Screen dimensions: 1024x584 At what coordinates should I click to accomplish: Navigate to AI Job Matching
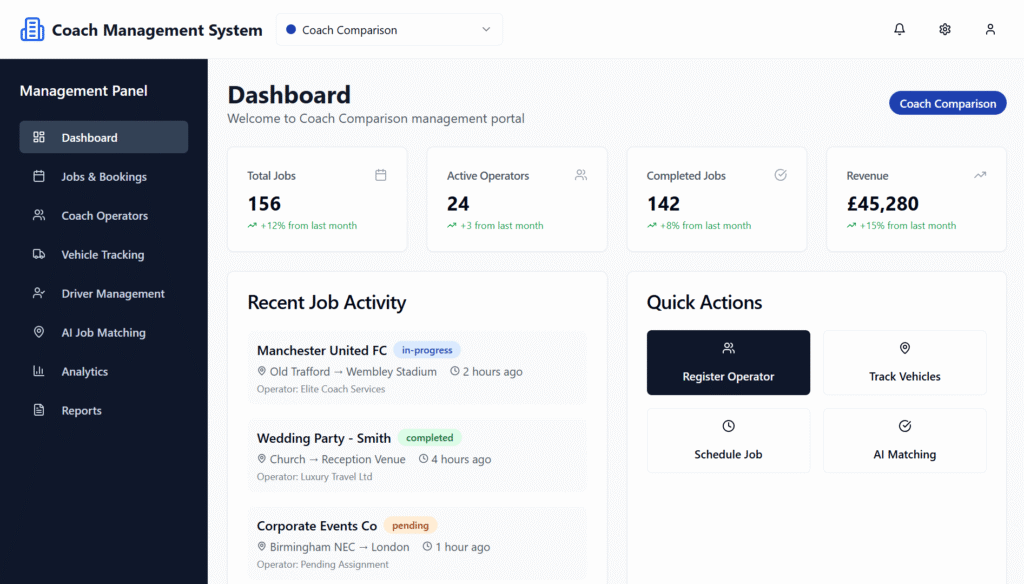tap(104, 333)
